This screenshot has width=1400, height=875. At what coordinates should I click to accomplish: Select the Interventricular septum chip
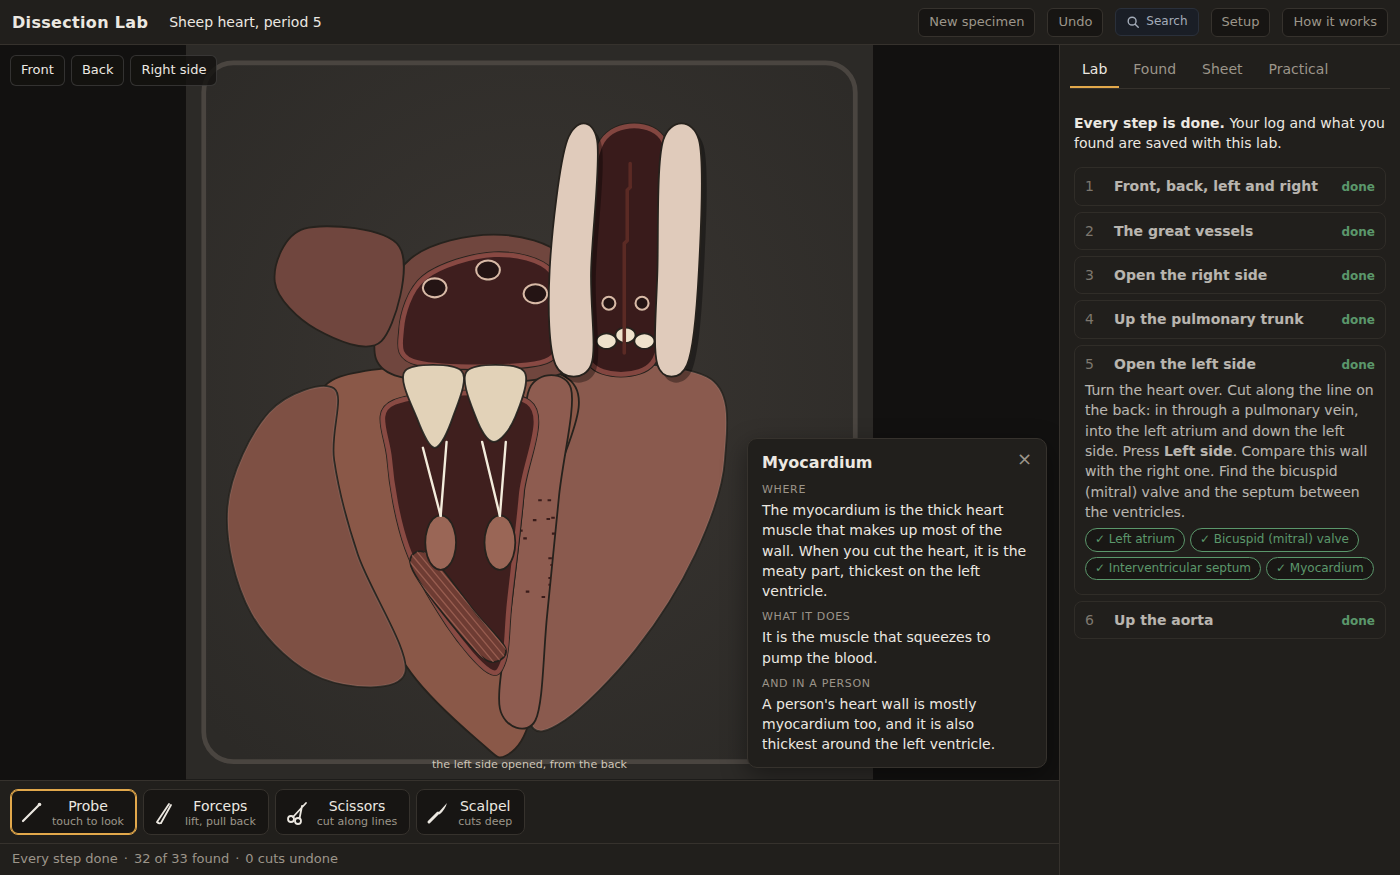pos(1173,568)
